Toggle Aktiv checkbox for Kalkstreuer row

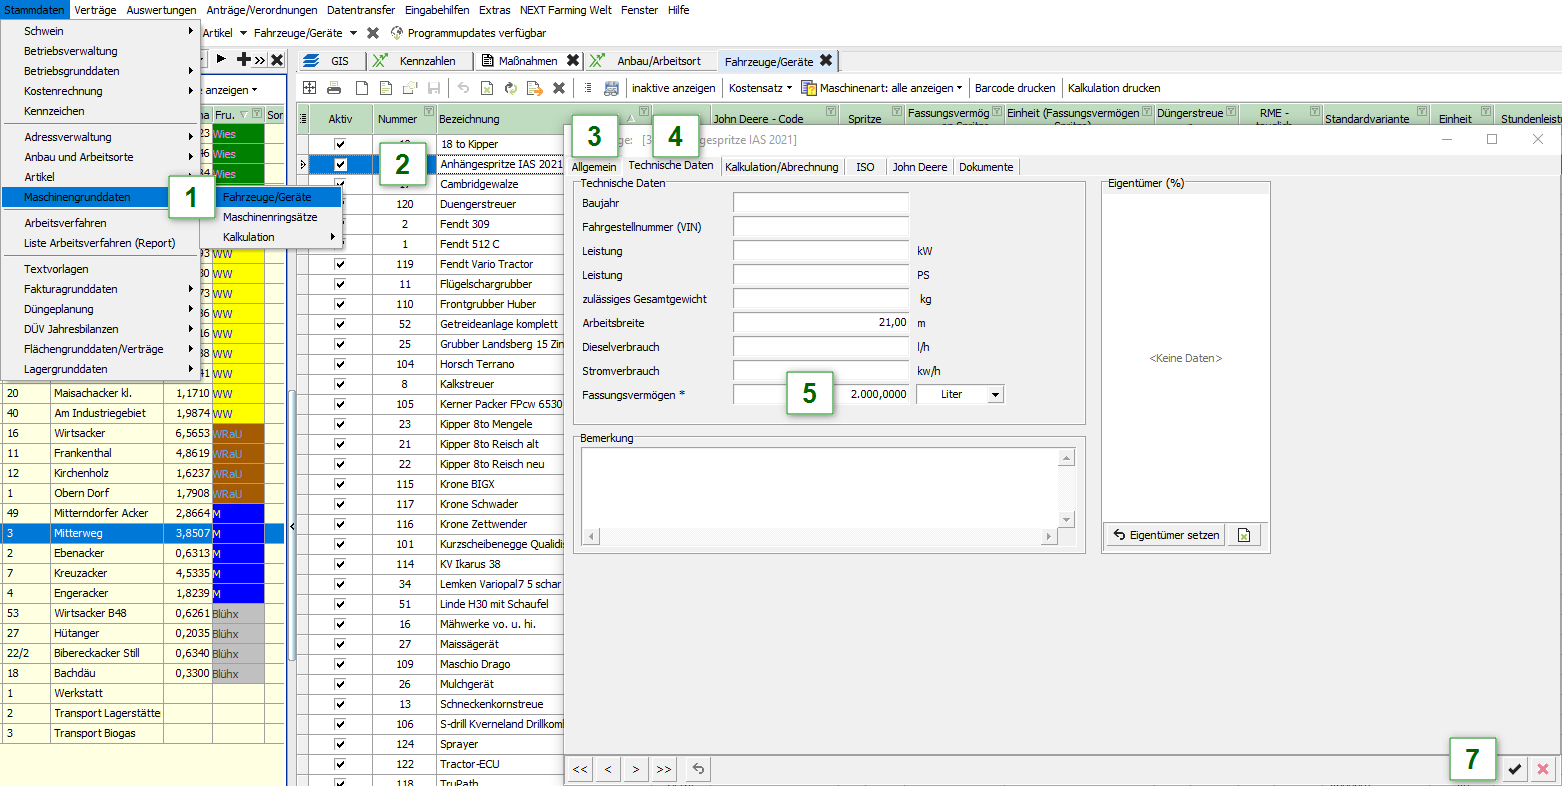[x=340, y=384]
